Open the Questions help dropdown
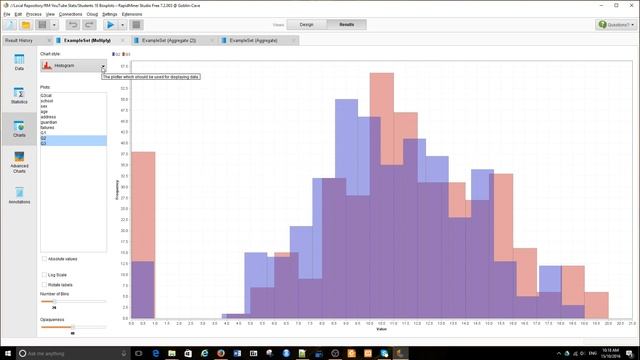640x360 pixels. click(x=616, y=24)
